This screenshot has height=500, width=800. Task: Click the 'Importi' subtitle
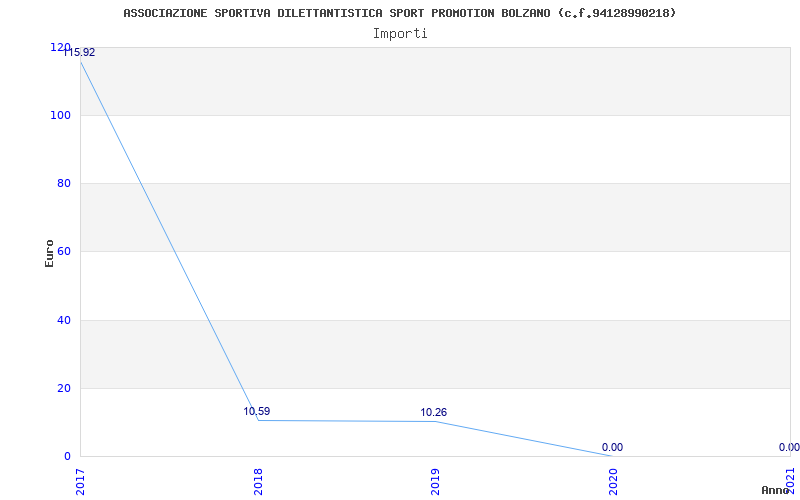(400, 34)
